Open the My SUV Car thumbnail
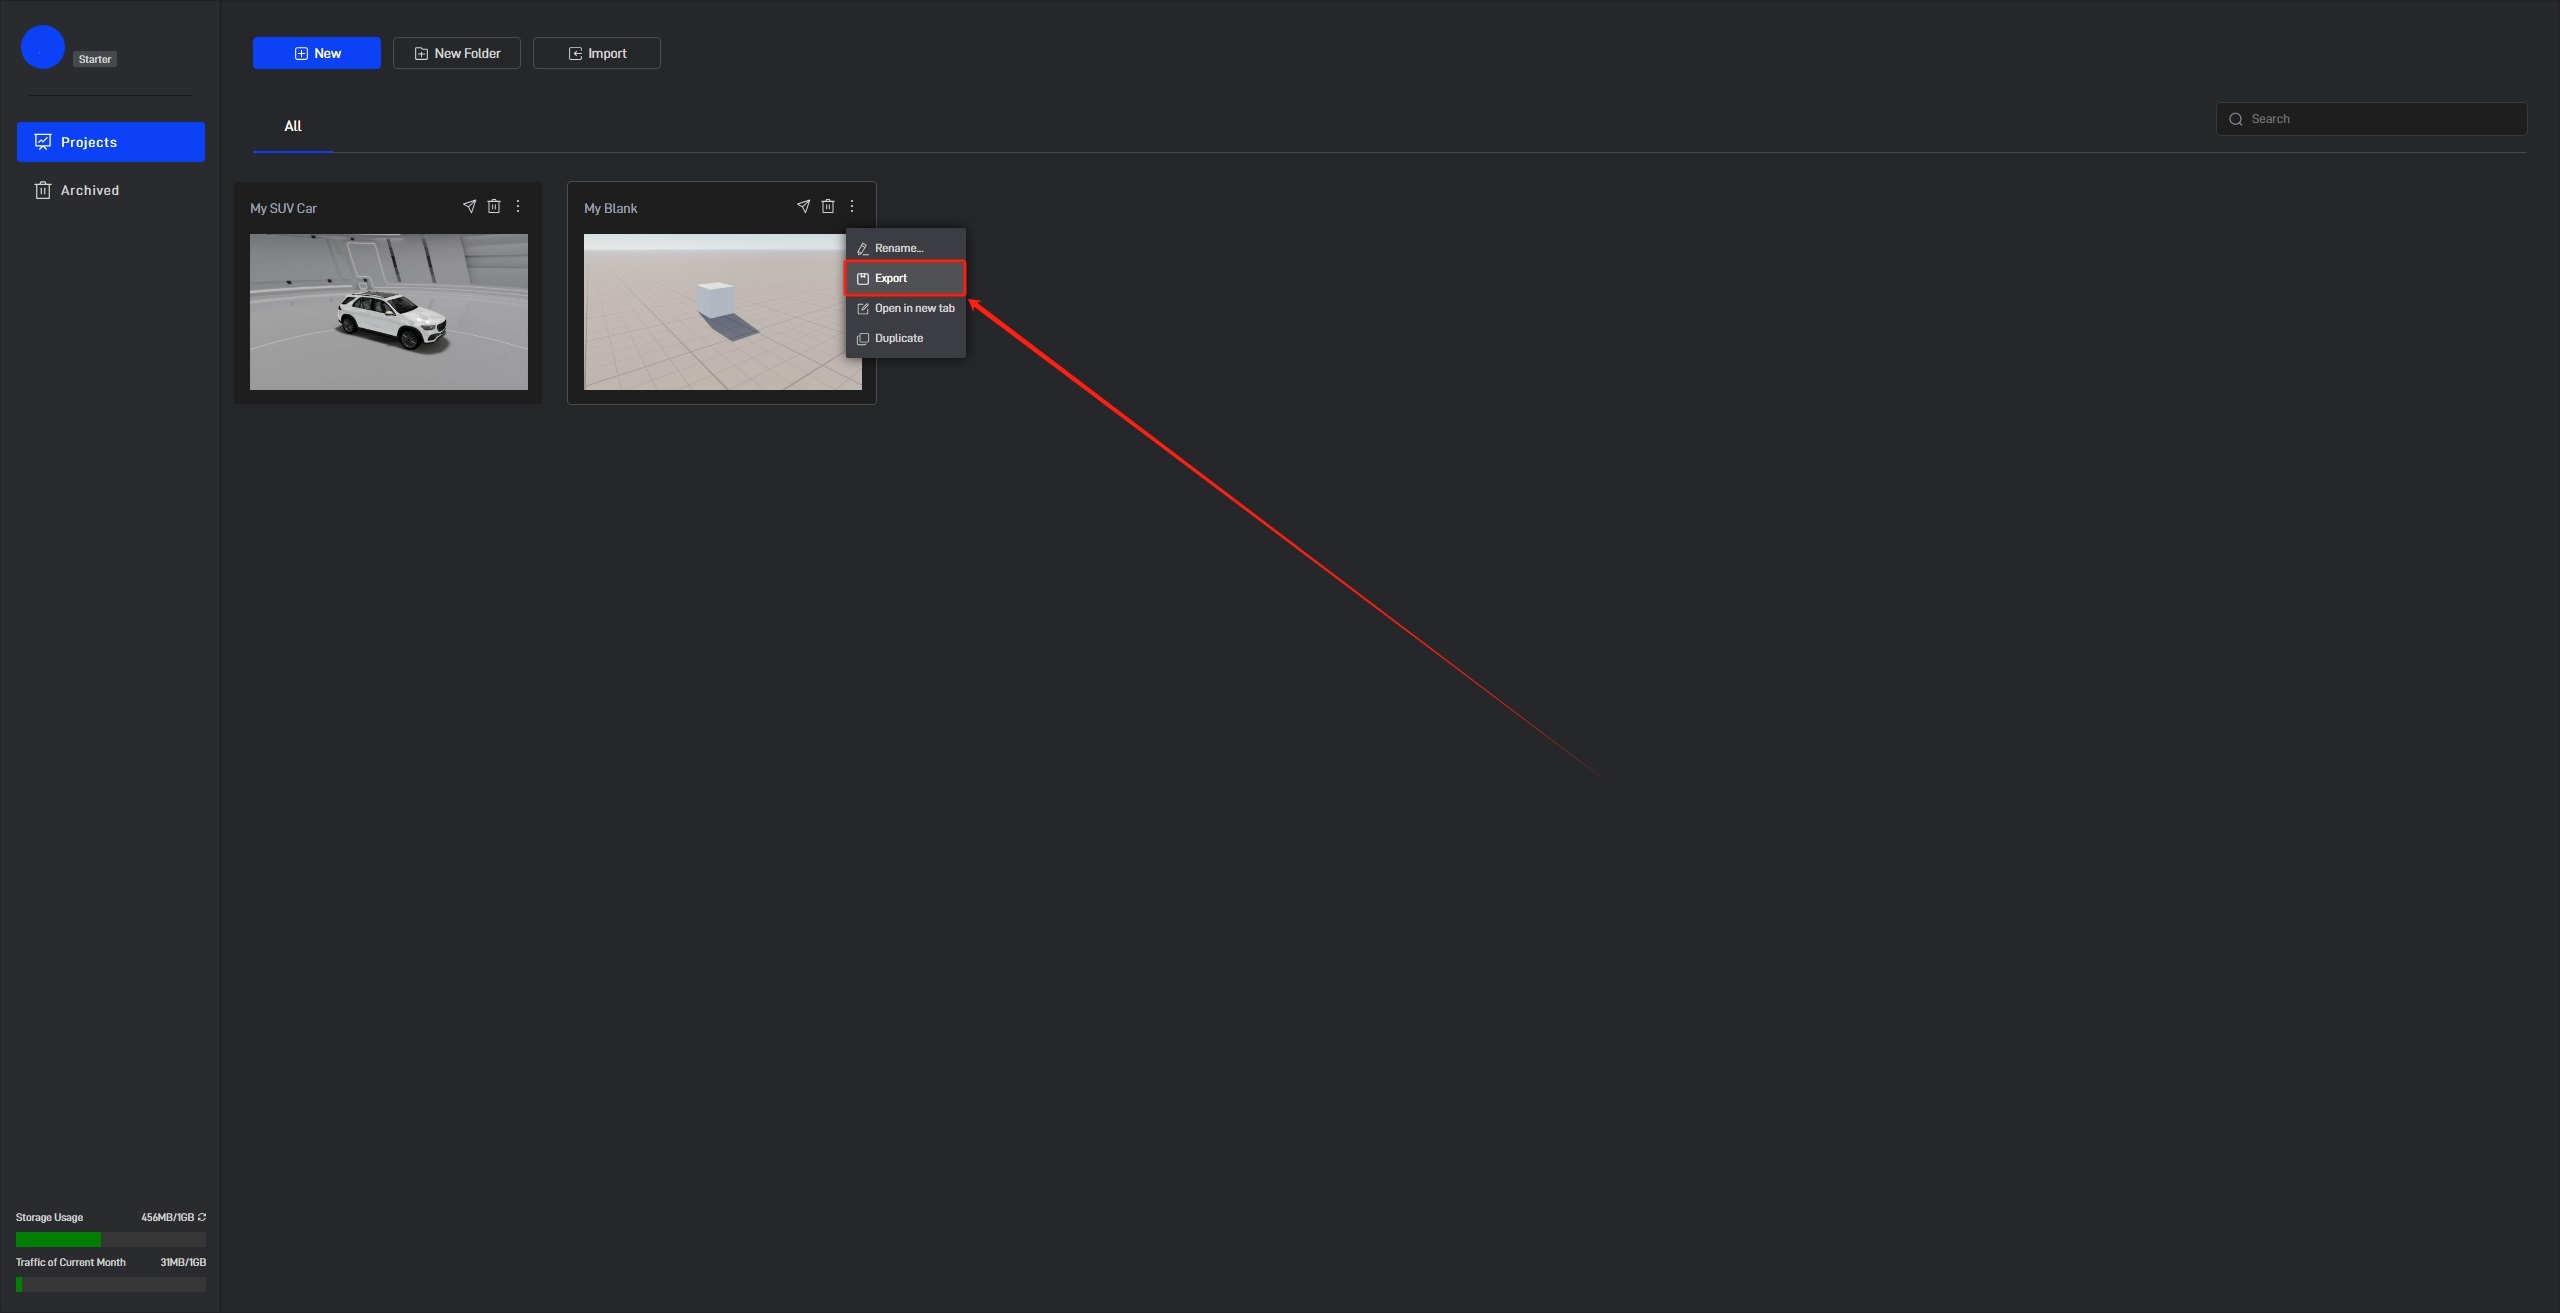The width and height of the screenshot is (2560, 1313). coord(389,312)
